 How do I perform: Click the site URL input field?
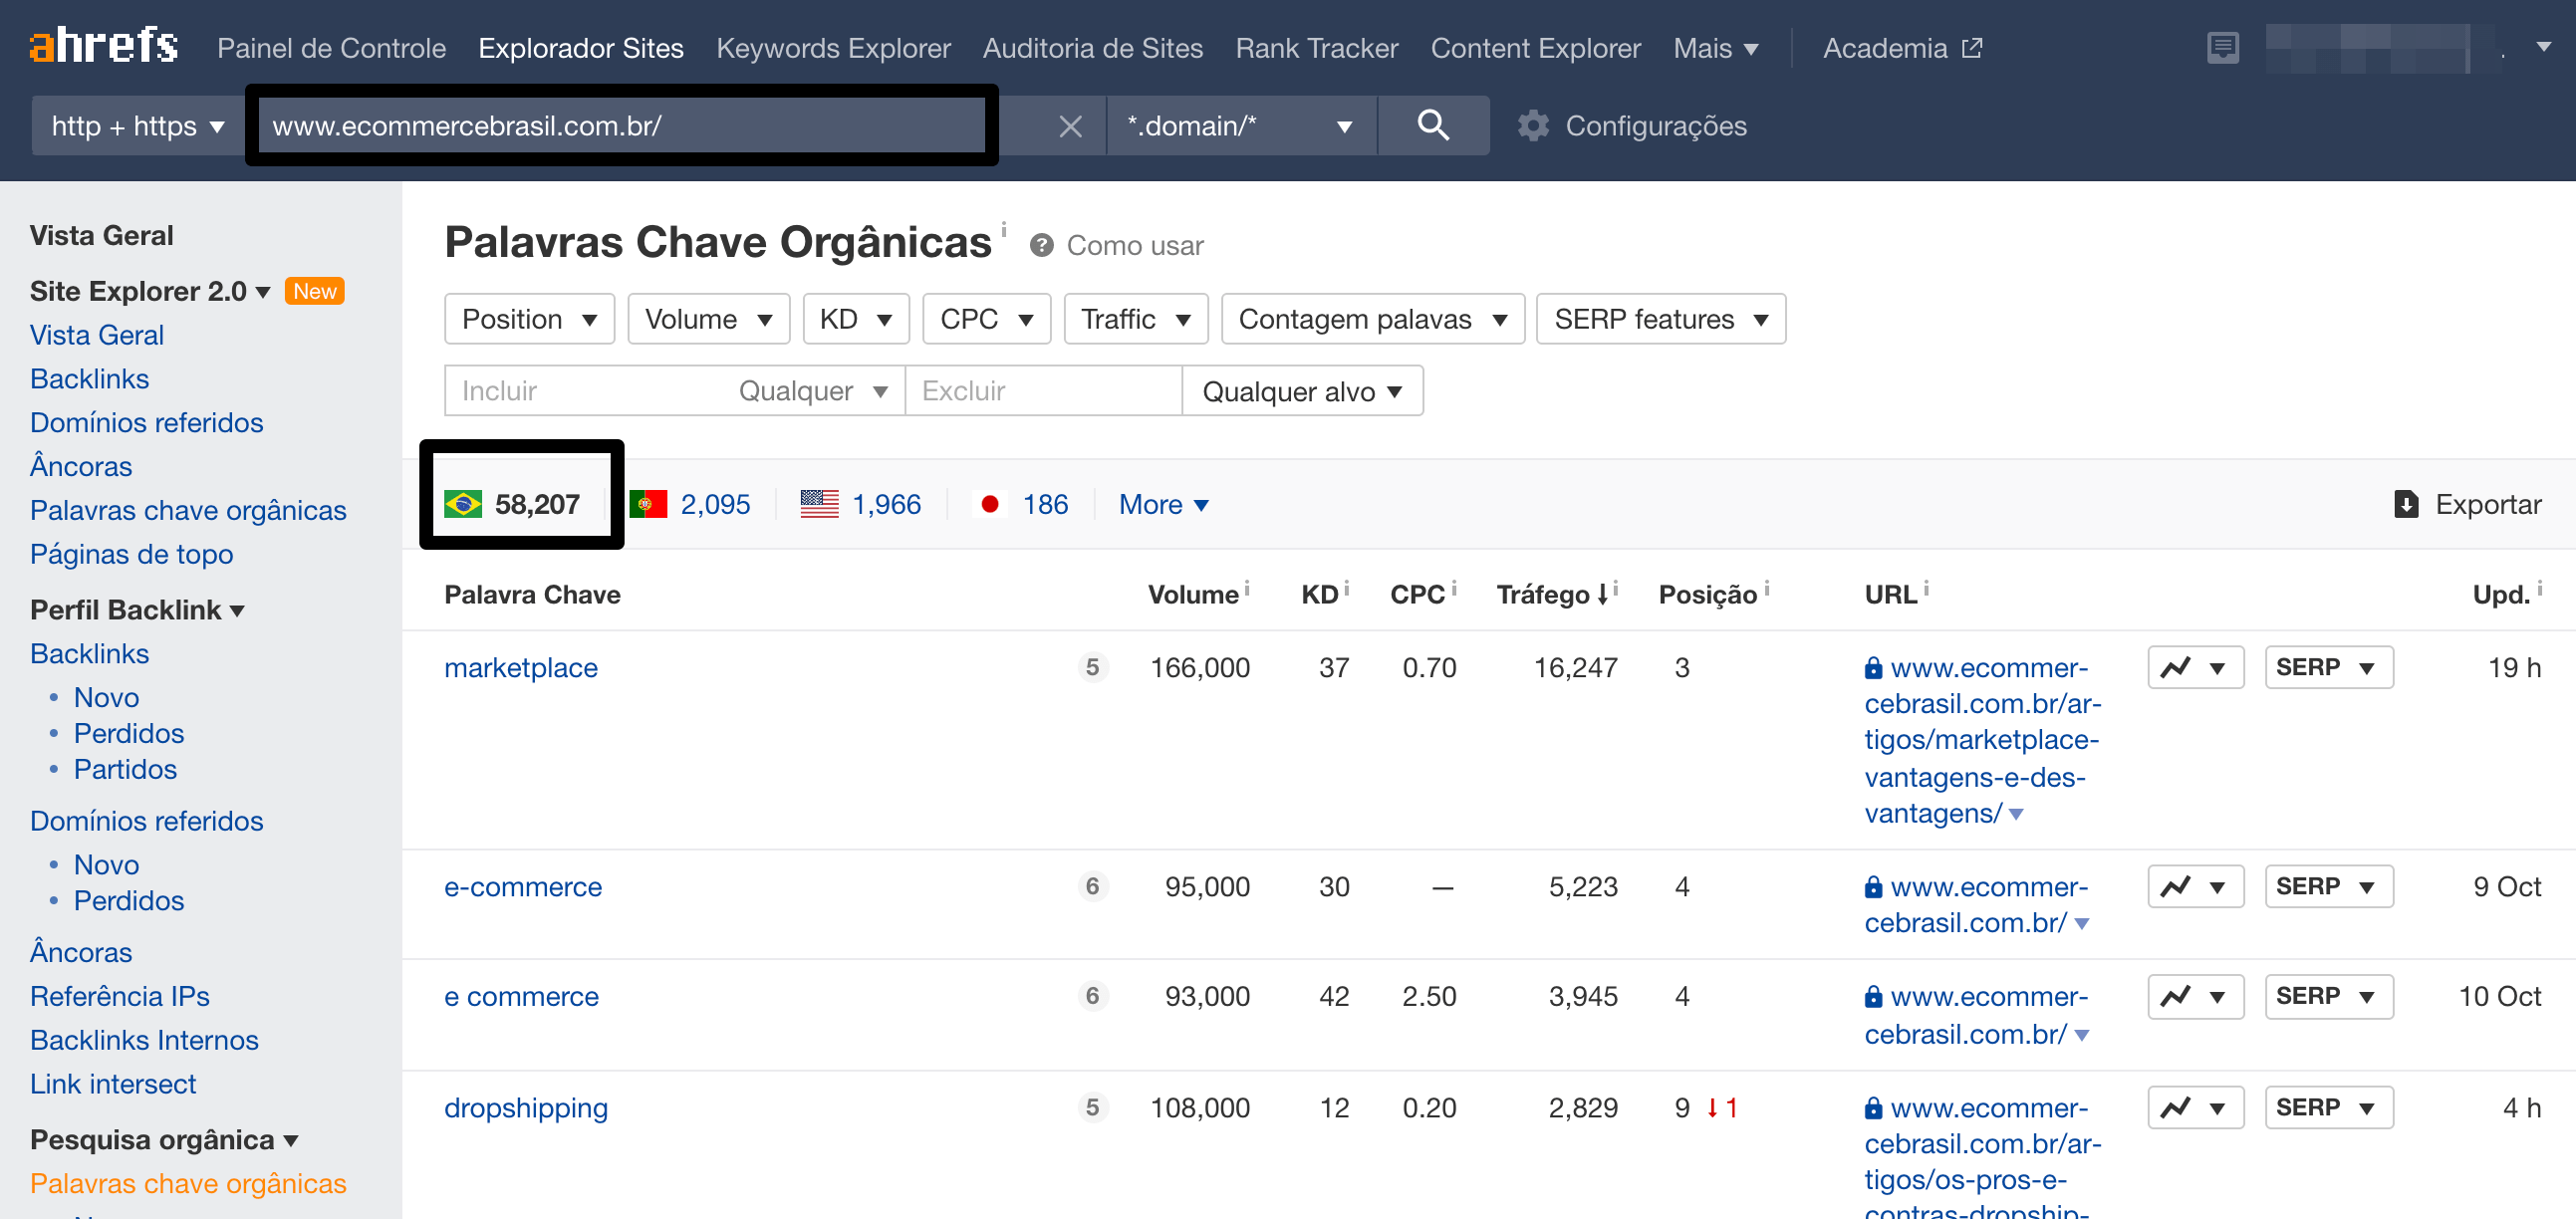(x=620, y=126)
